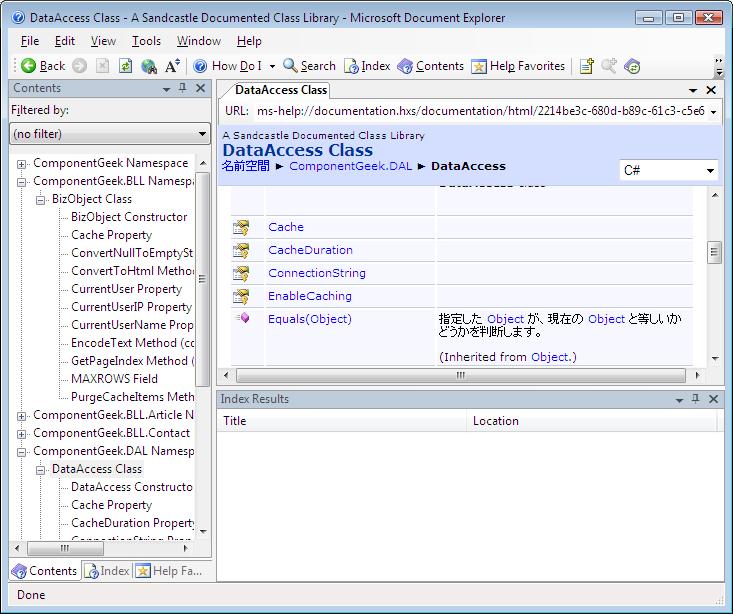
Task: Open the URL address dropdown arrow
Action: (713, 112)
